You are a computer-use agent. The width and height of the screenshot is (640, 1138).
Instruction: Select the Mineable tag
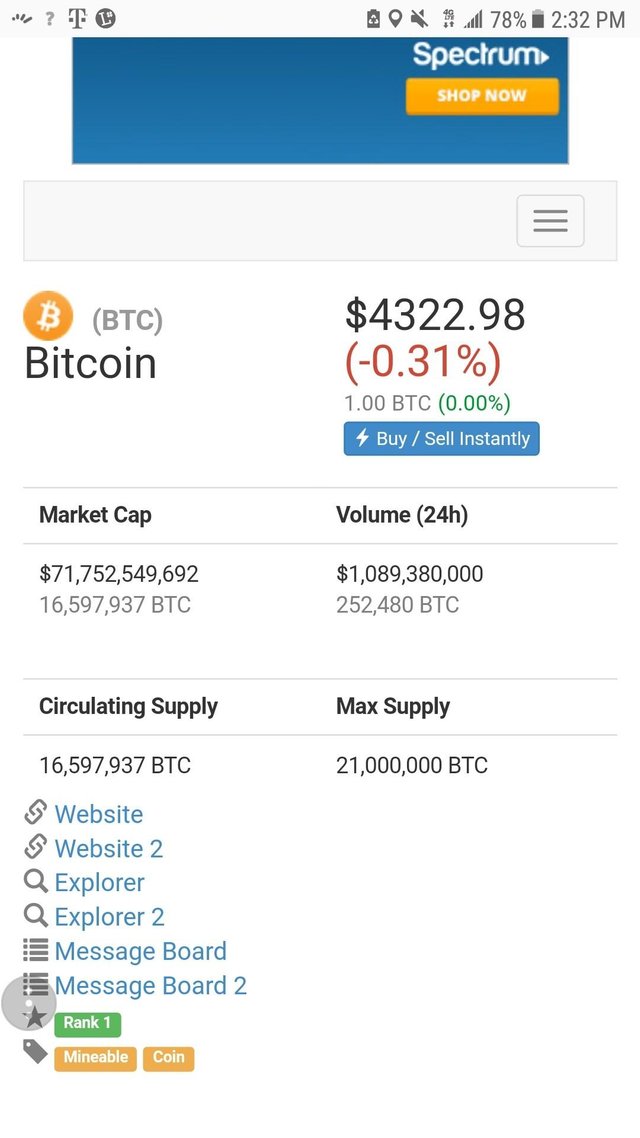click(x=95, y=1058)
